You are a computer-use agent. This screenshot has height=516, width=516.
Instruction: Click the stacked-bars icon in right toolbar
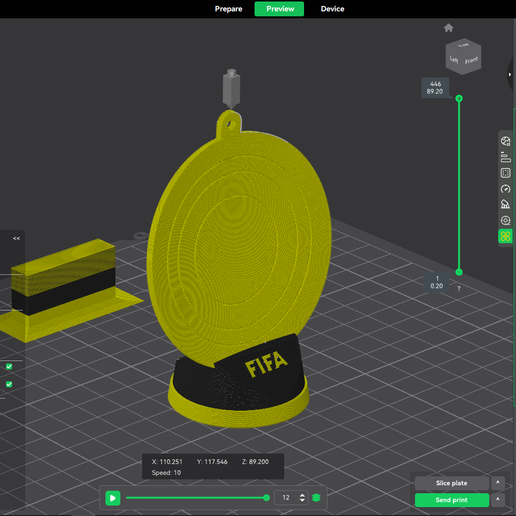[506, 157]
